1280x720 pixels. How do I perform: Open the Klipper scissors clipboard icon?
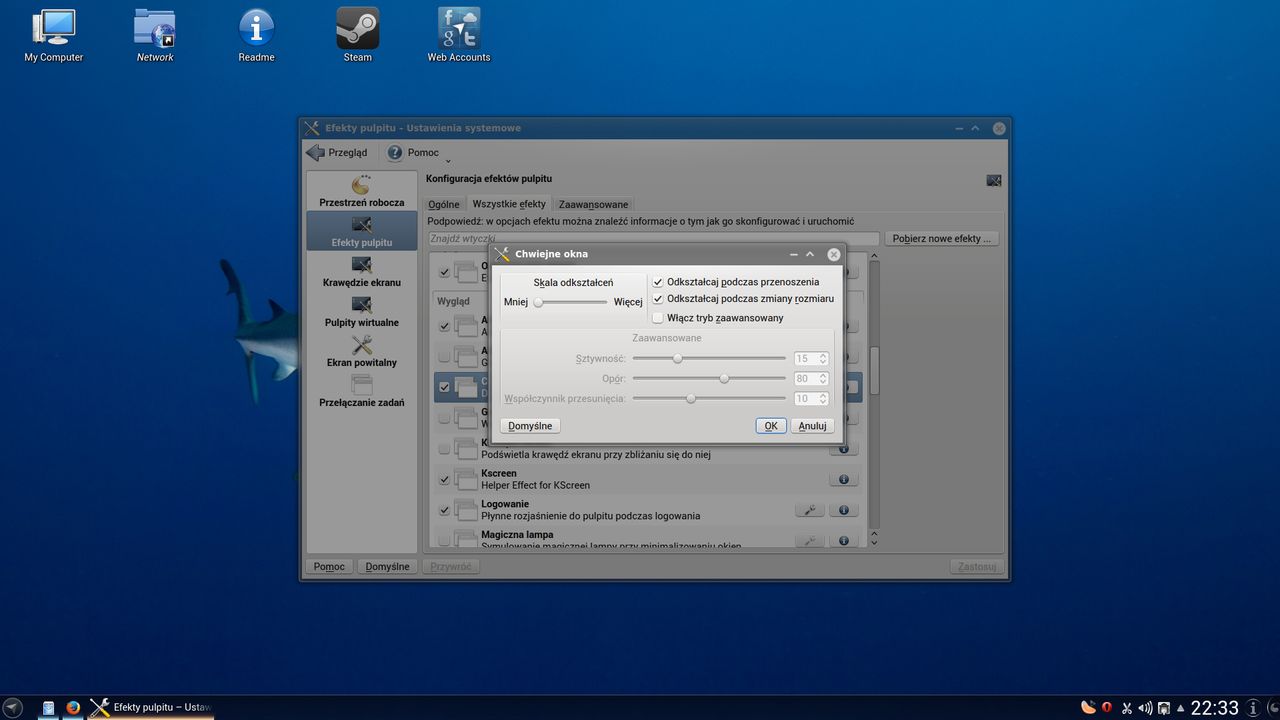pos(1127,708)
